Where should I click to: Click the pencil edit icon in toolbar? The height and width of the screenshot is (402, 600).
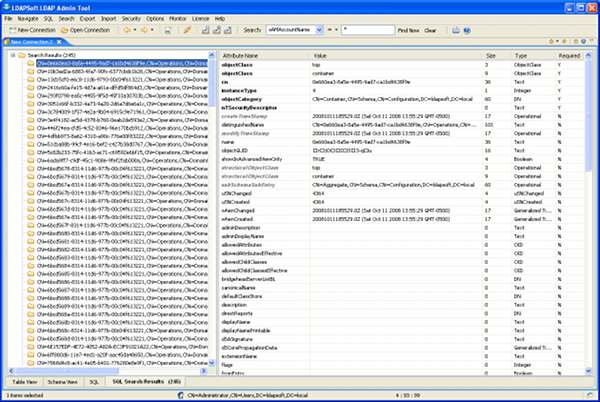(187, 30)
